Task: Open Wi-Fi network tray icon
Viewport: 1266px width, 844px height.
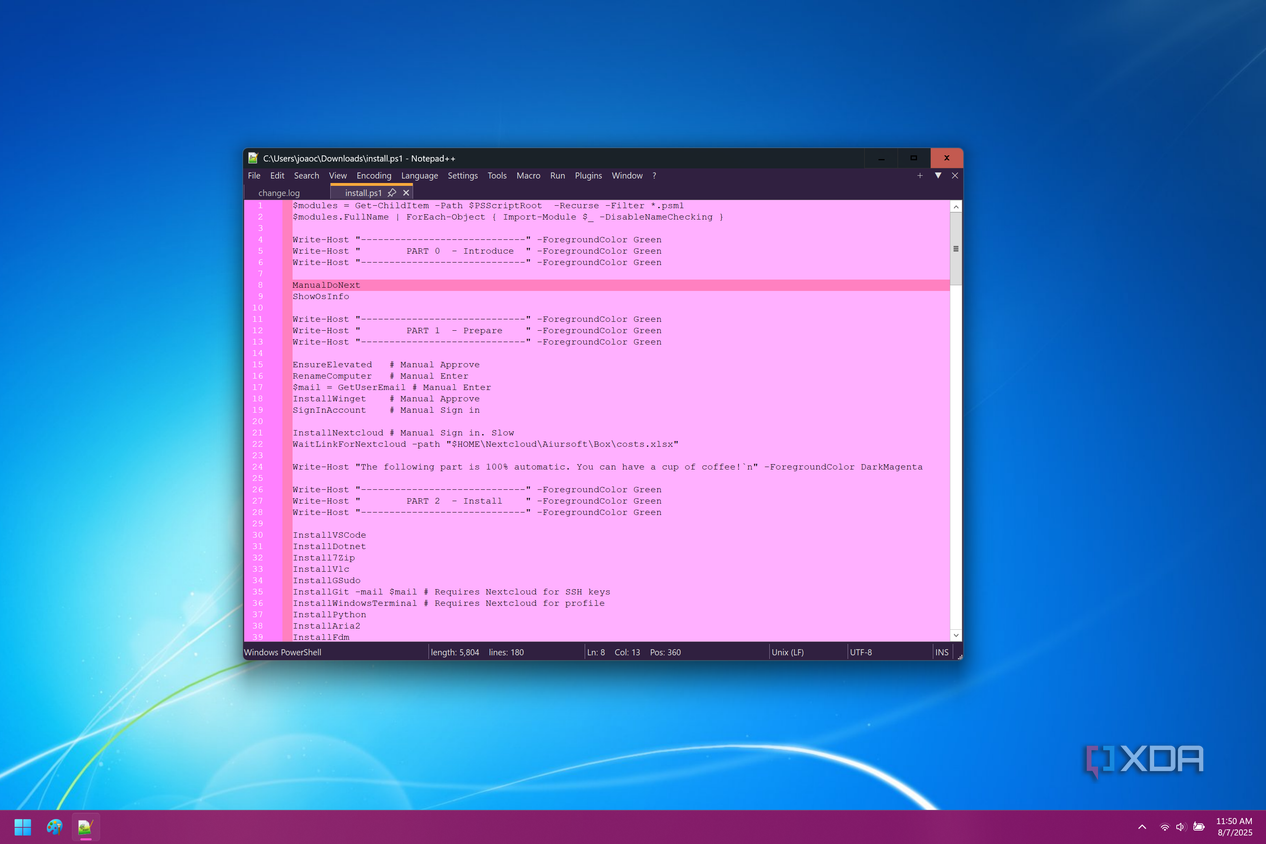Action: 1165,827
